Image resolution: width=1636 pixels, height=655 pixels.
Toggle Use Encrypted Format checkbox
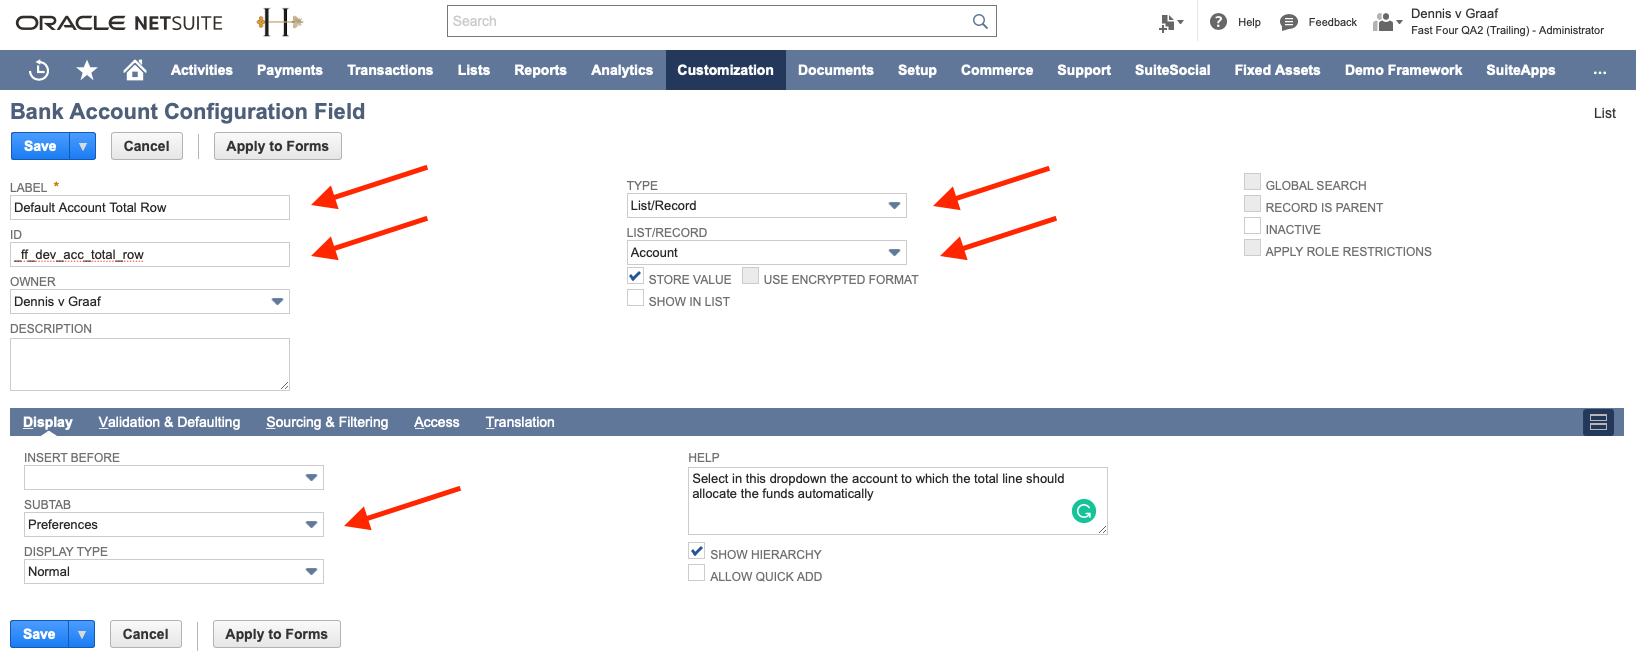point(750,276)
